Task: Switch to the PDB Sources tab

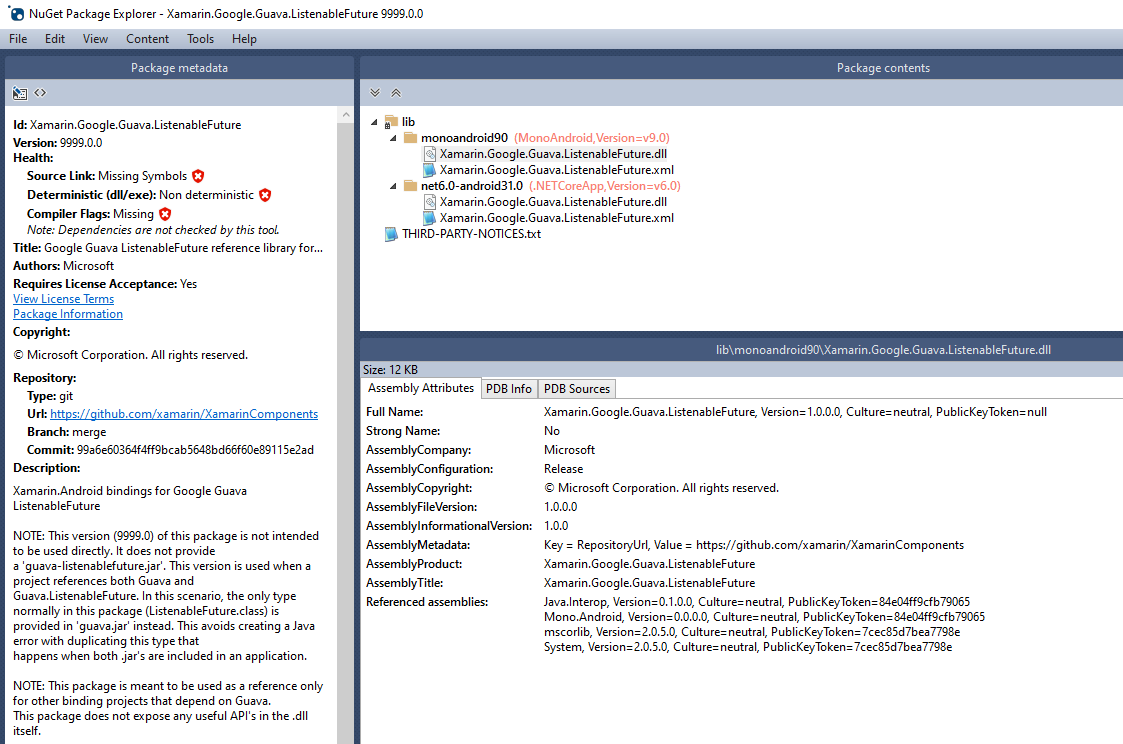Action: (x=577, y=389)
